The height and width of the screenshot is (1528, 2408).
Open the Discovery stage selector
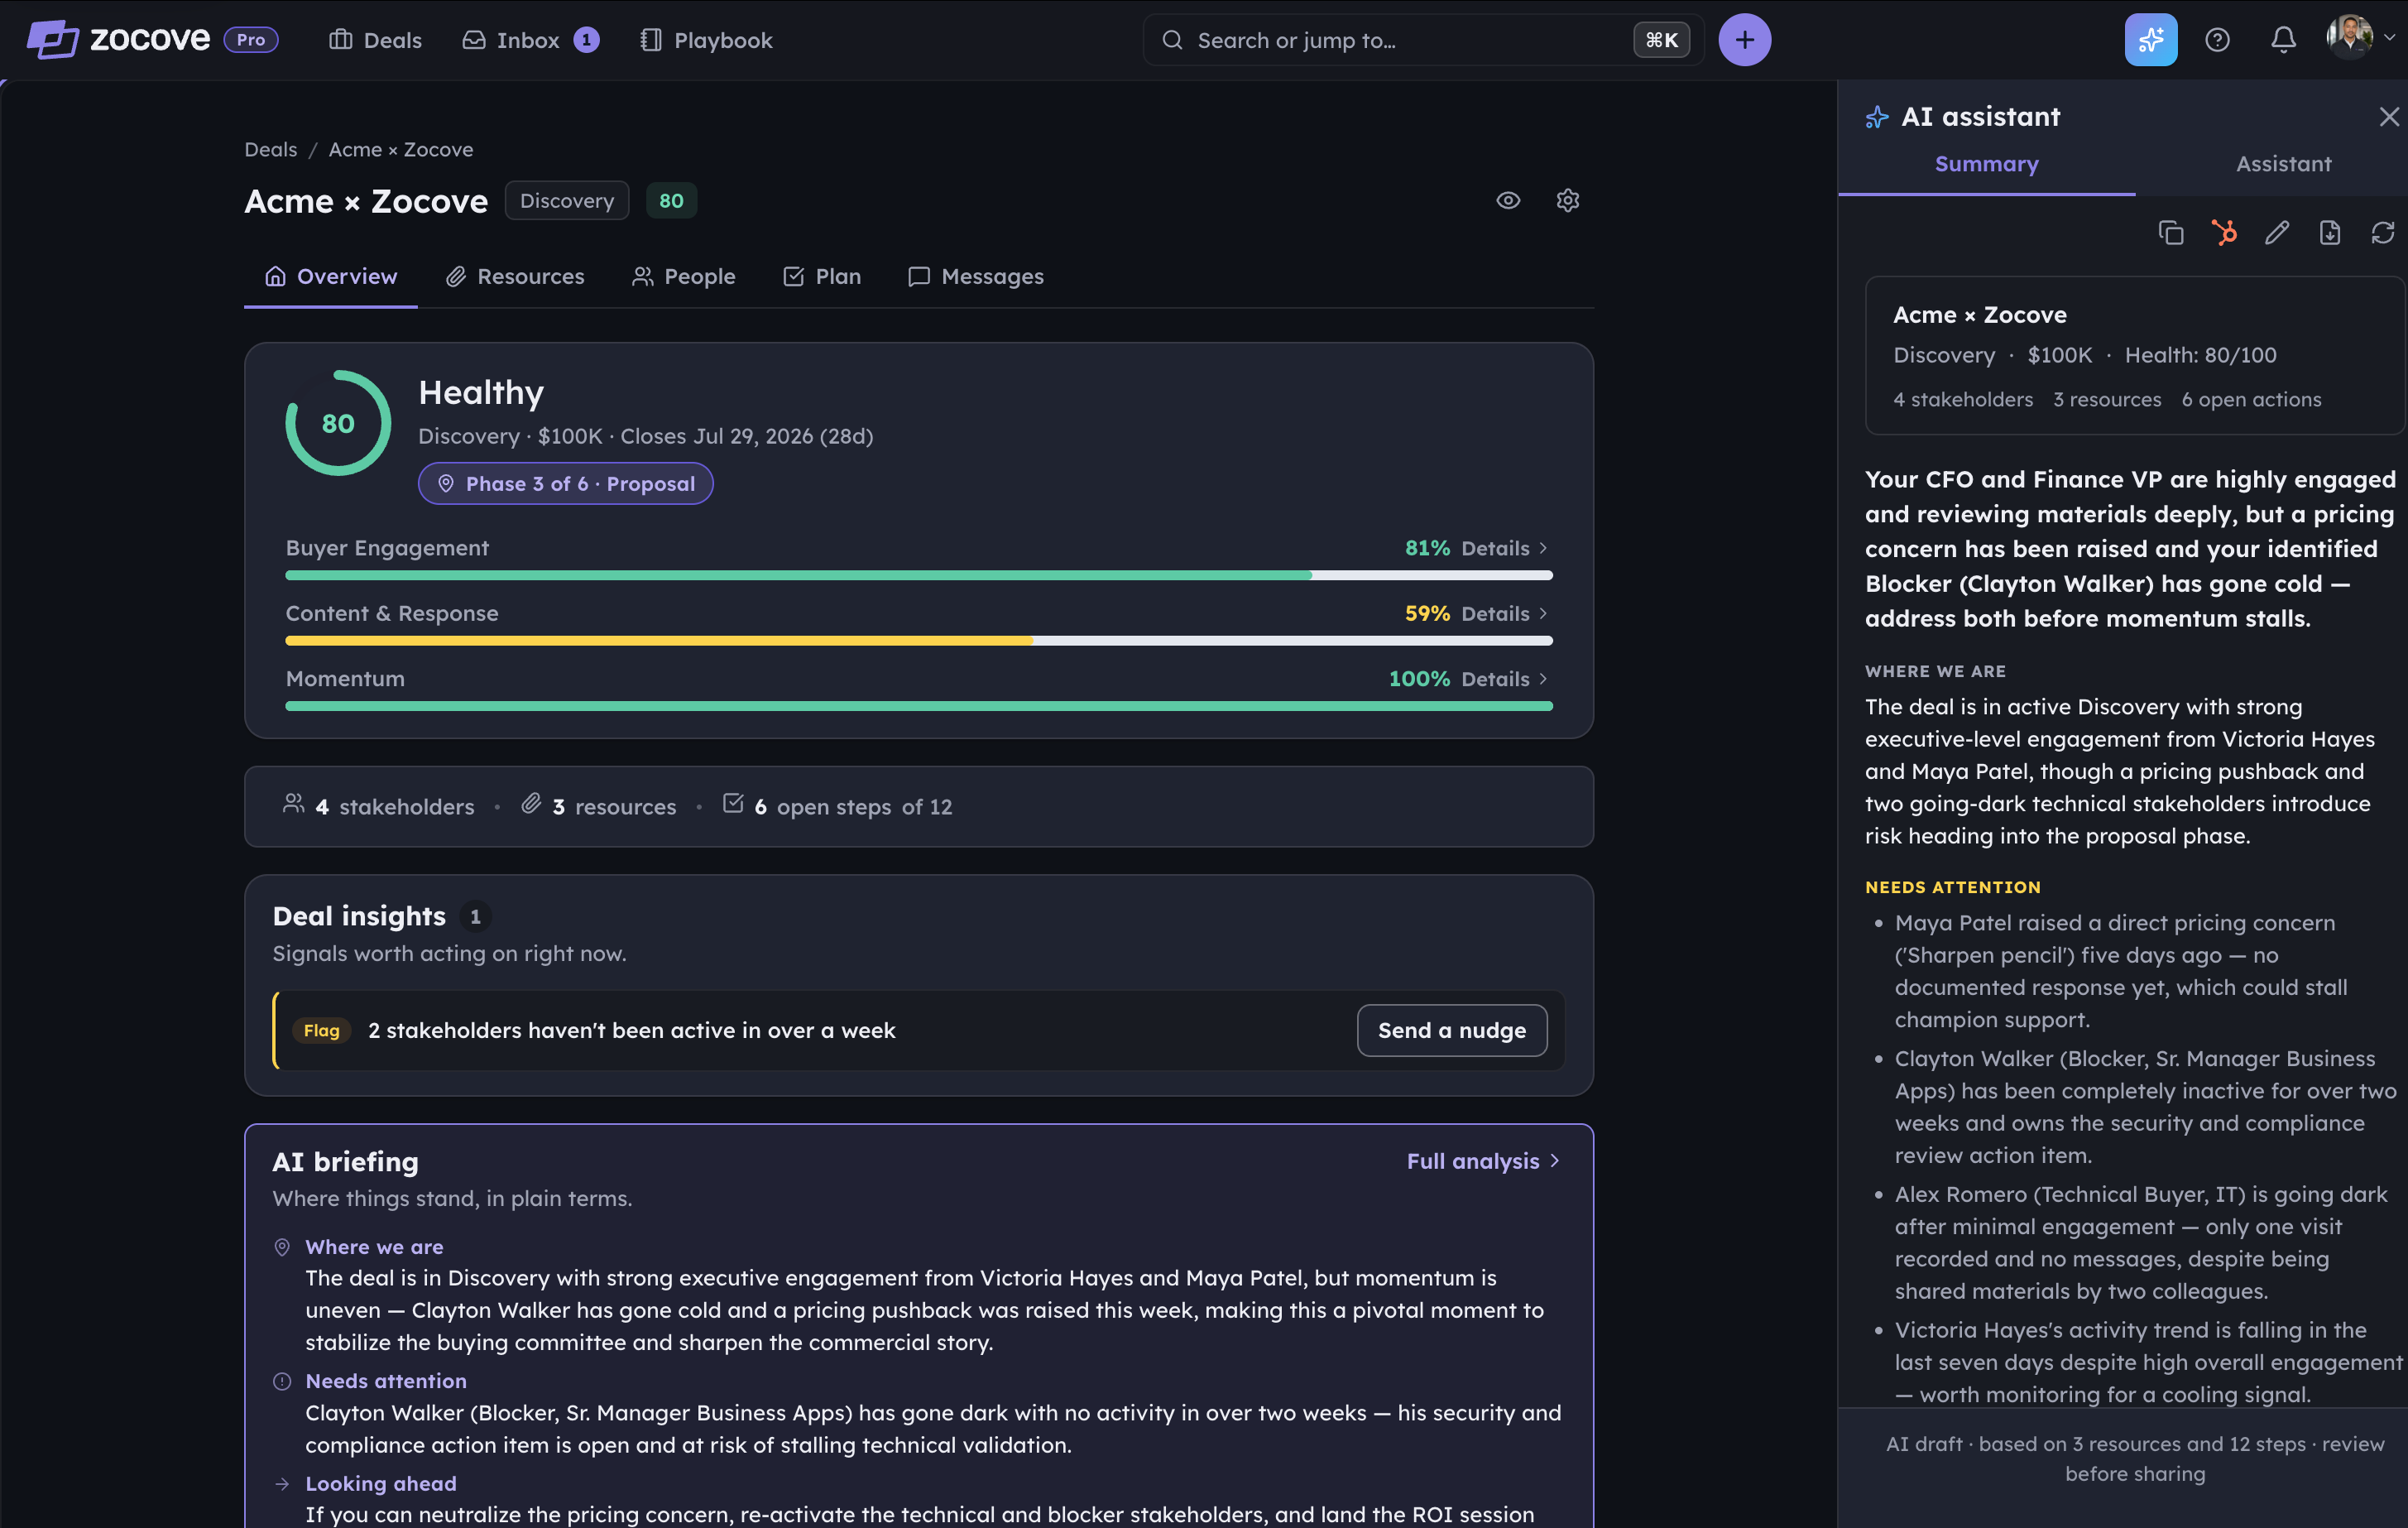[567, 201]
